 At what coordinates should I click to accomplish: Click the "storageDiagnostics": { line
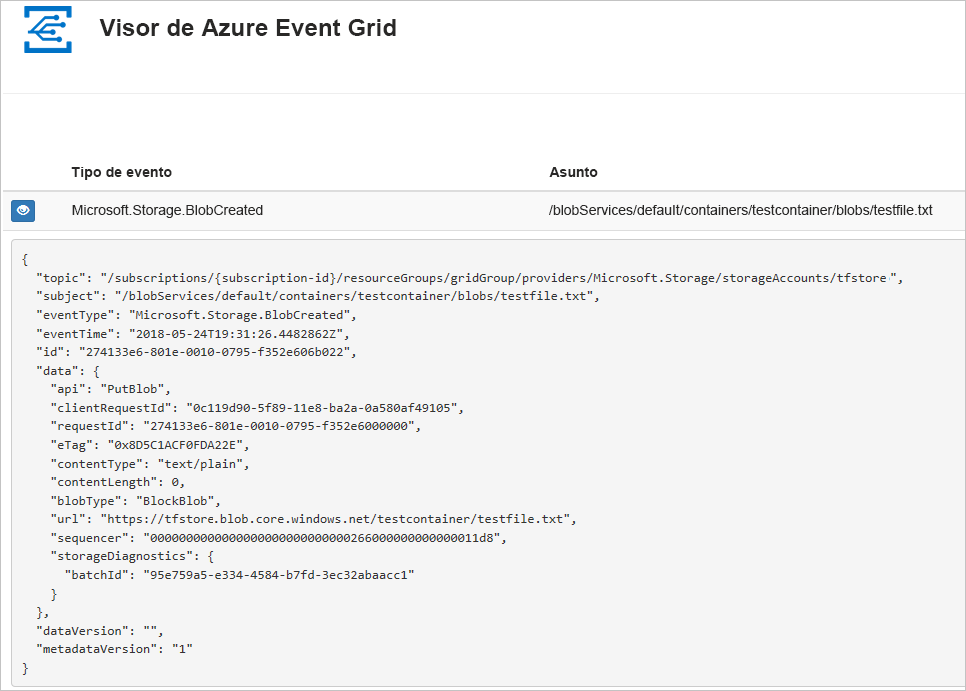(132, 556)
